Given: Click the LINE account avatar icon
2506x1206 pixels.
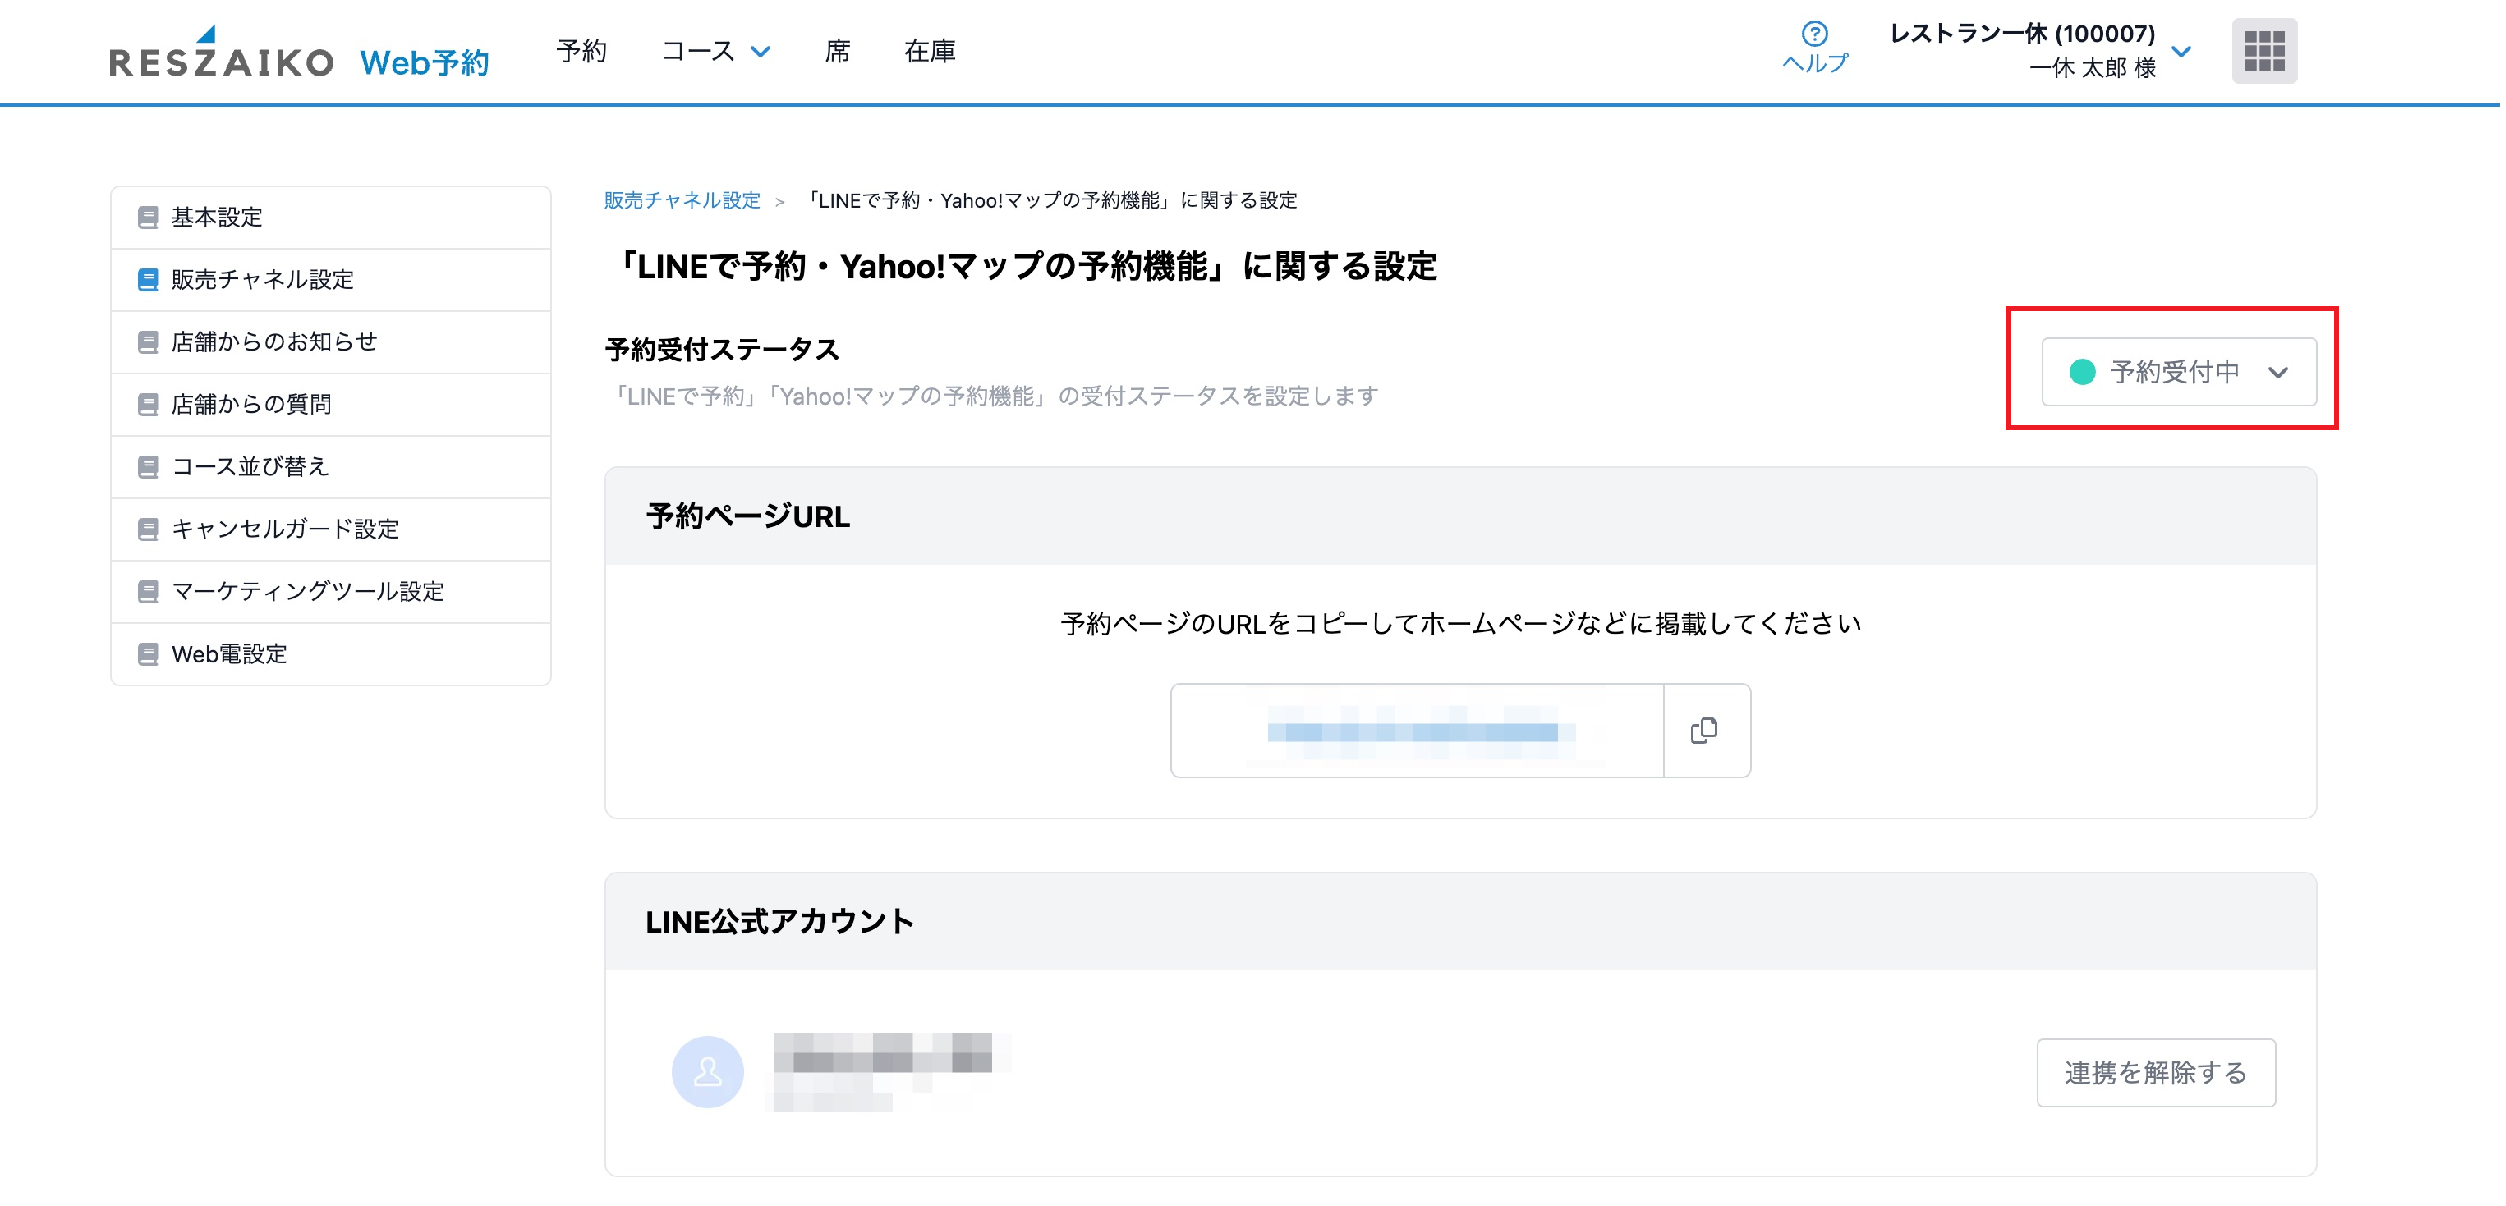Looking at the screenshot, I should 707,1072.
